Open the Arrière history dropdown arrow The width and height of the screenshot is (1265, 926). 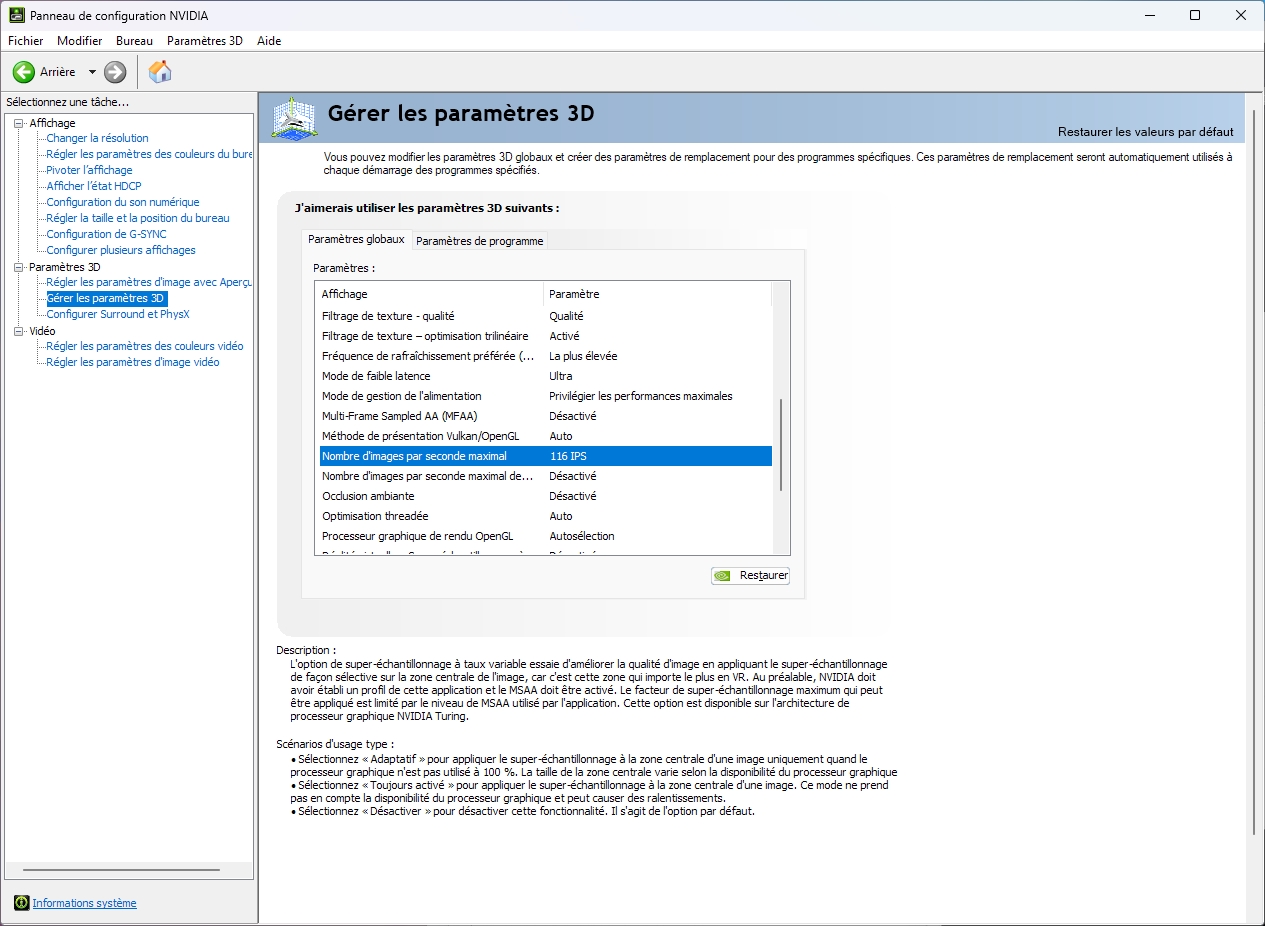point(92,72)
